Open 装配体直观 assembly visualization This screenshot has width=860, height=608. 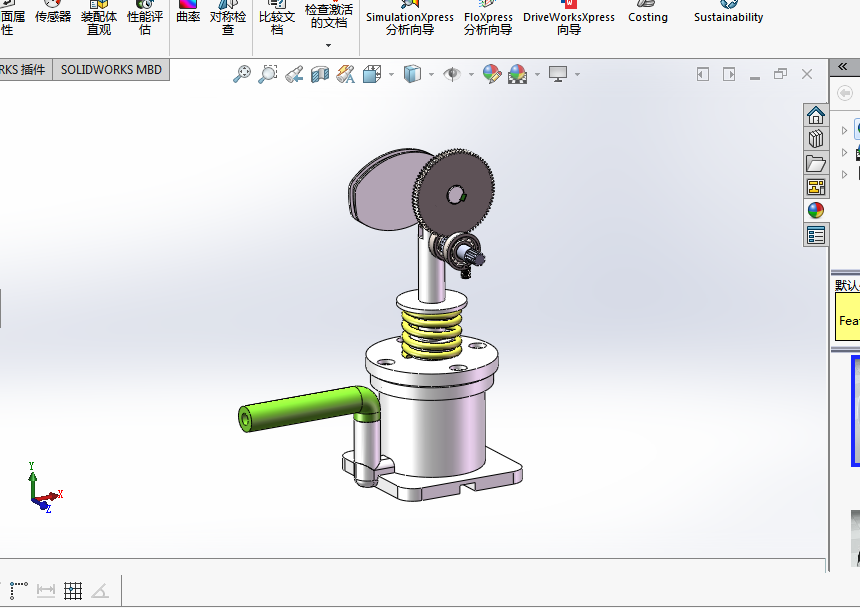coord(99,19)
